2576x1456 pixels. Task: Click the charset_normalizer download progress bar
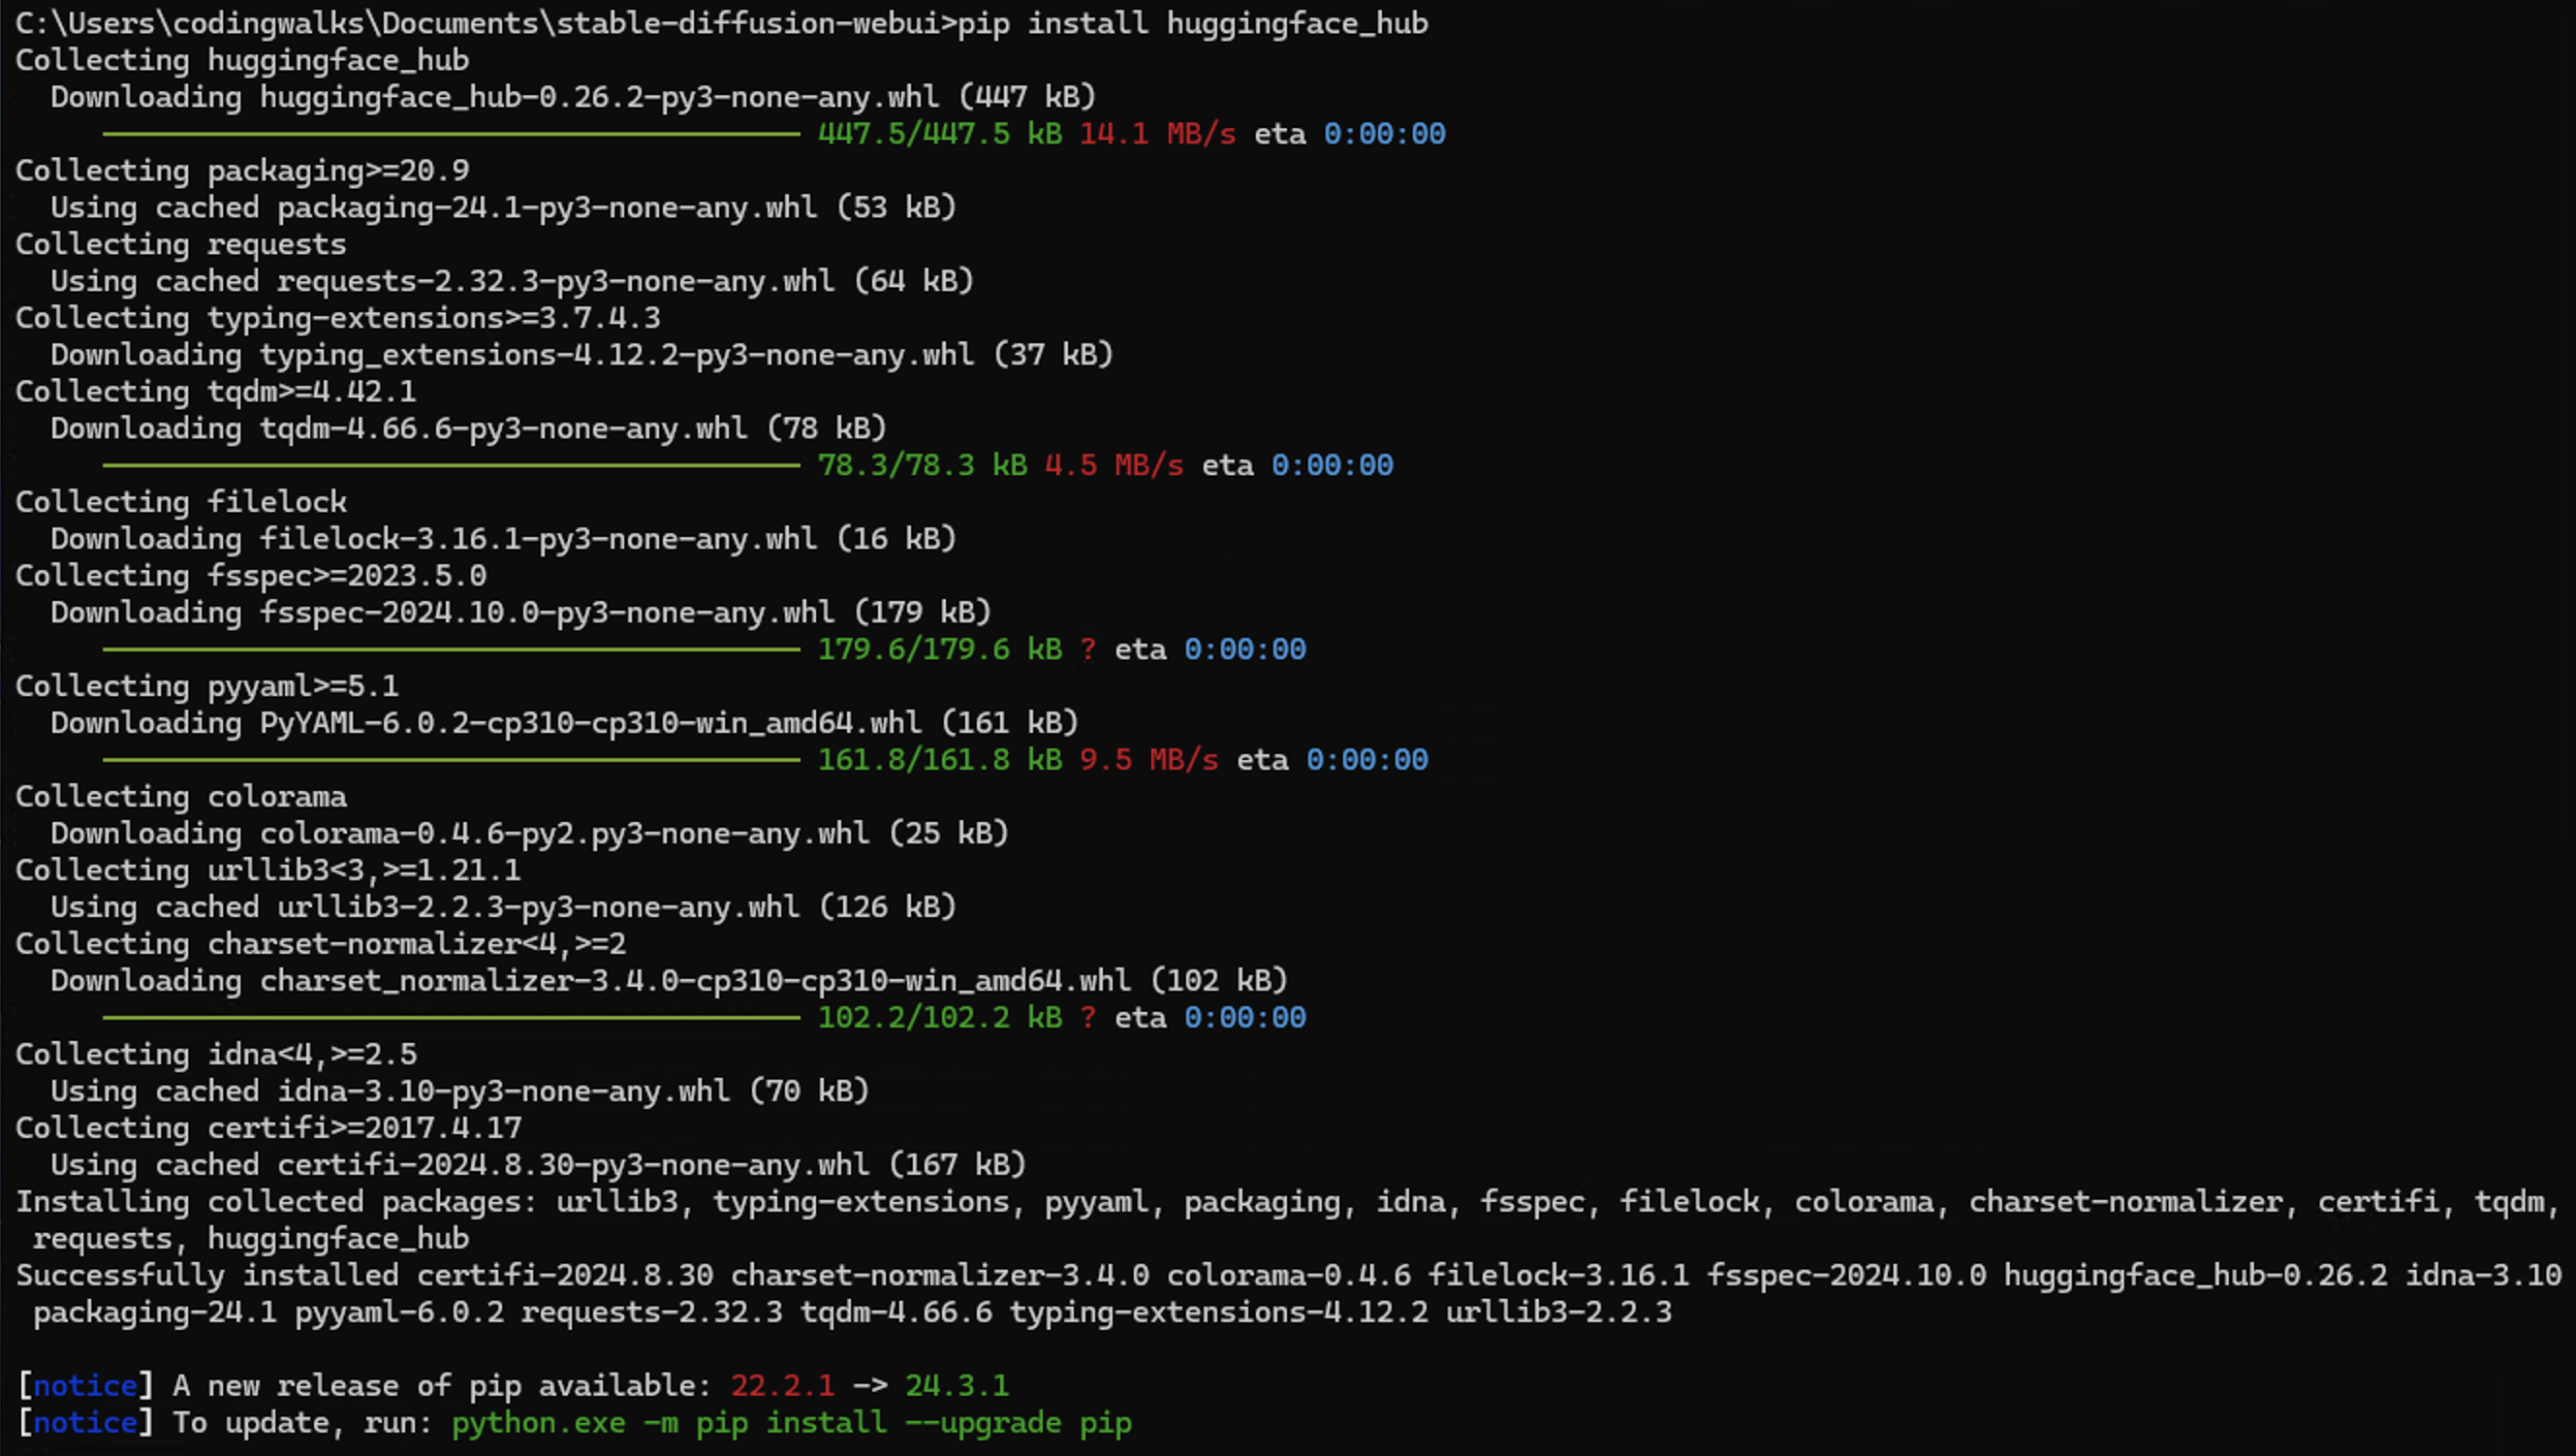(x=450, y=1018)
